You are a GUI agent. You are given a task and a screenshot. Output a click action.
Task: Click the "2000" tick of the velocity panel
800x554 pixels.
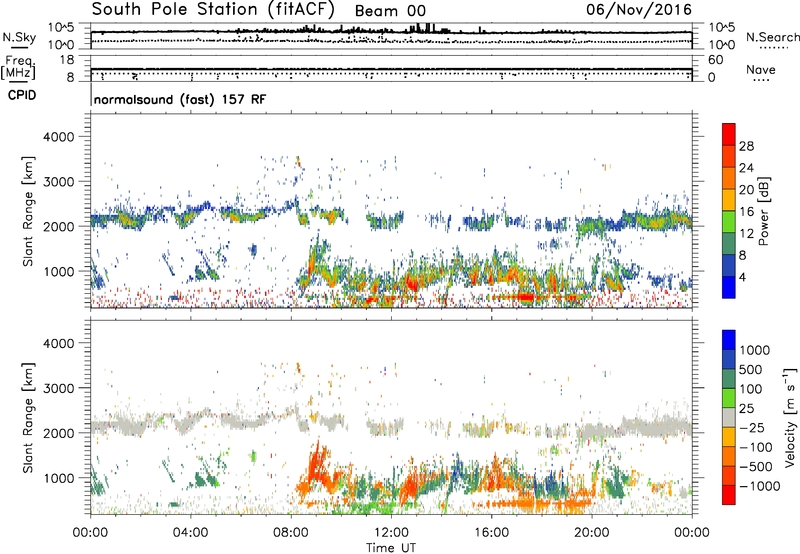pos(59,433)
